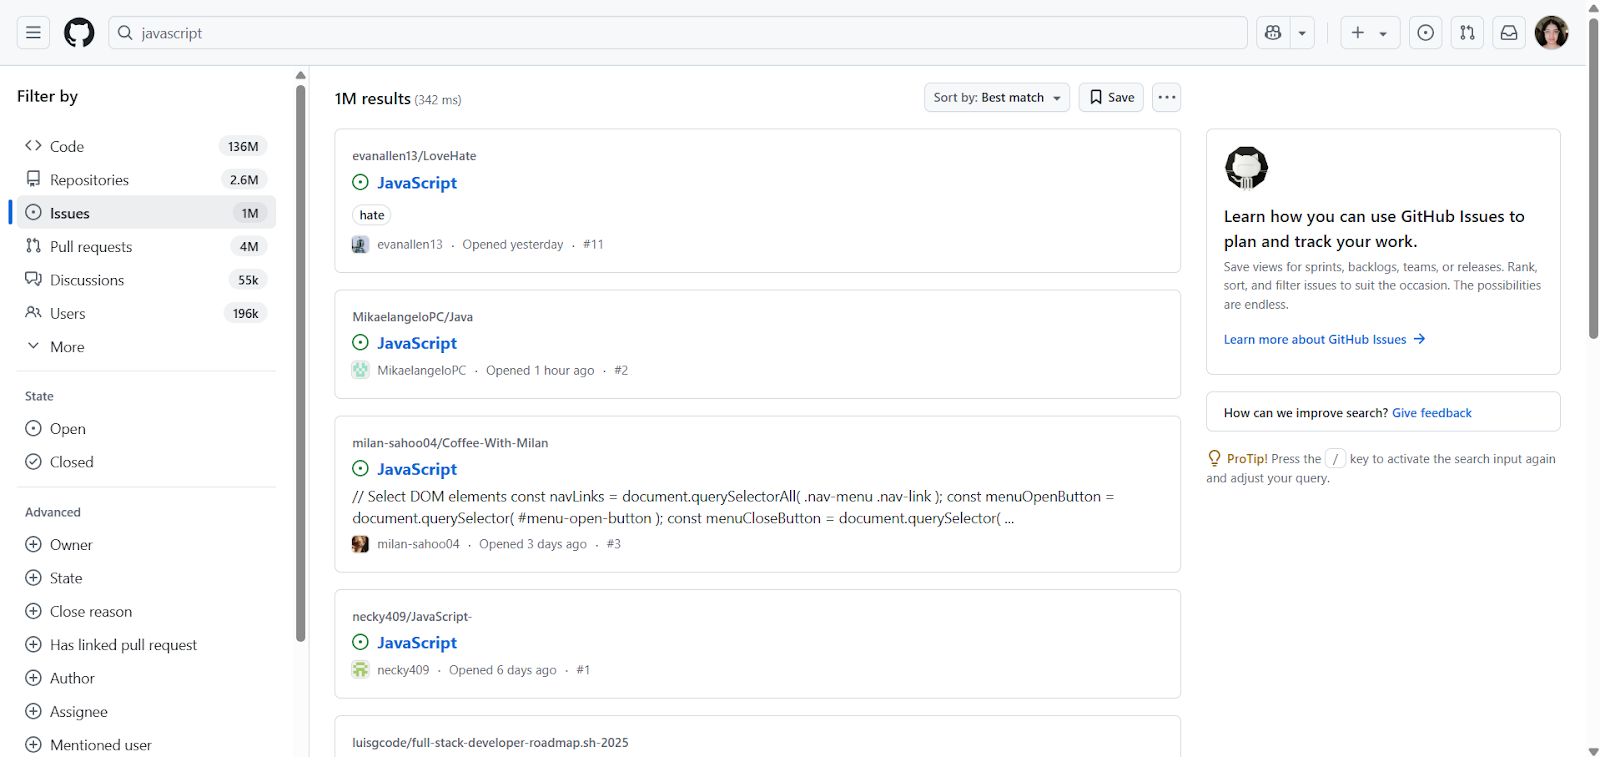Add Has linked pull request filter
This screenshot has width=1600, height=757.
point(146,645)
